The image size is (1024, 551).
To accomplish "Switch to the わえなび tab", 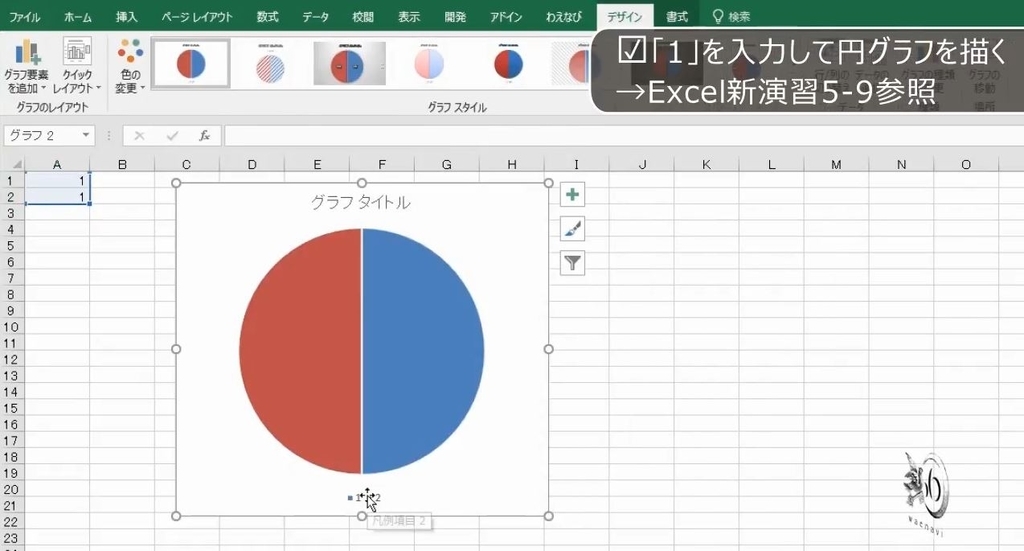I will [564, 17].
